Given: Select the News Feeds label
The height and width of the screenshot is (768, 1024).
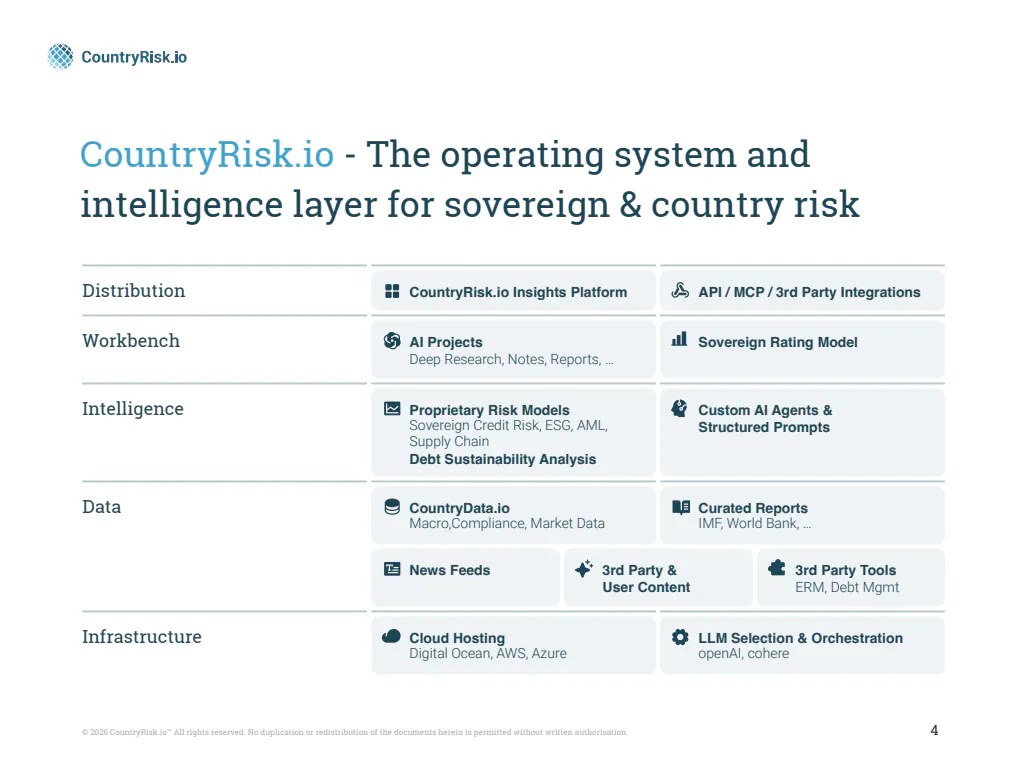Looking at the screenshot, I should click(449, 570).
